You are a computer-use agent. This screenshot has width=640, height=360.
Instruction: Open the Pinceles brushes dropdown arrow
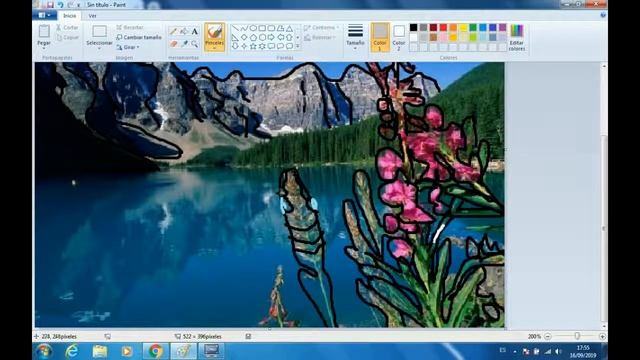click(x=214, y=48)
